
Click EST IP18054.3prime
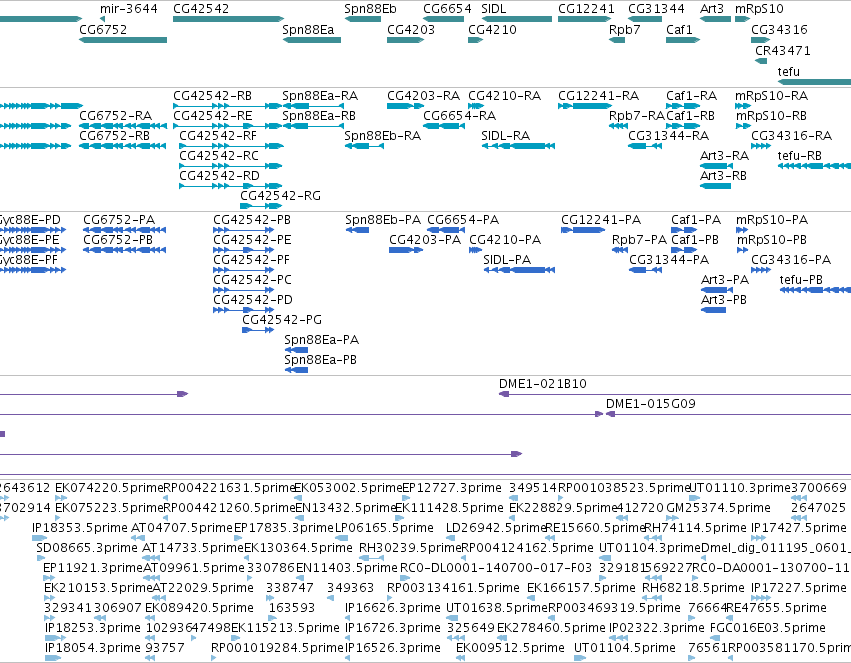53,658
